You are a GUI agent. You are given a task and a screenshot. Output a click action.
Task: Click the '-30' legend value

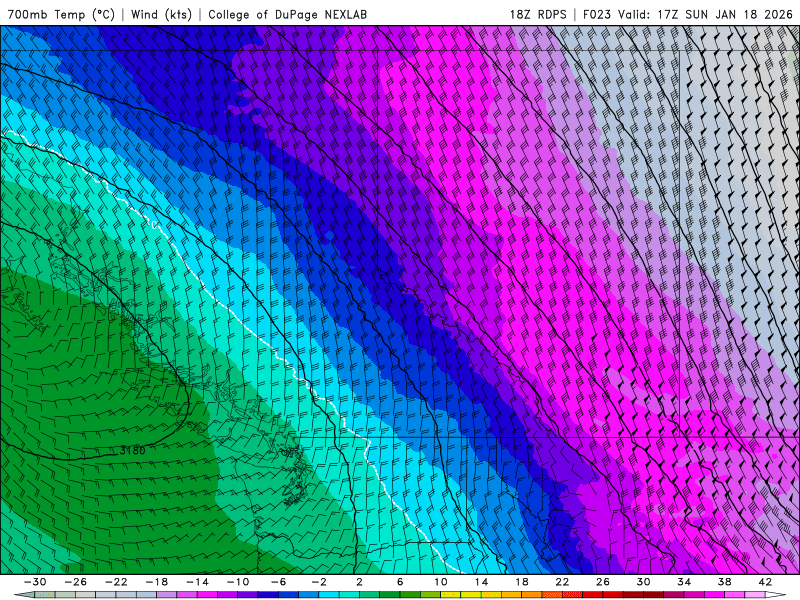(x=35, y=582)
